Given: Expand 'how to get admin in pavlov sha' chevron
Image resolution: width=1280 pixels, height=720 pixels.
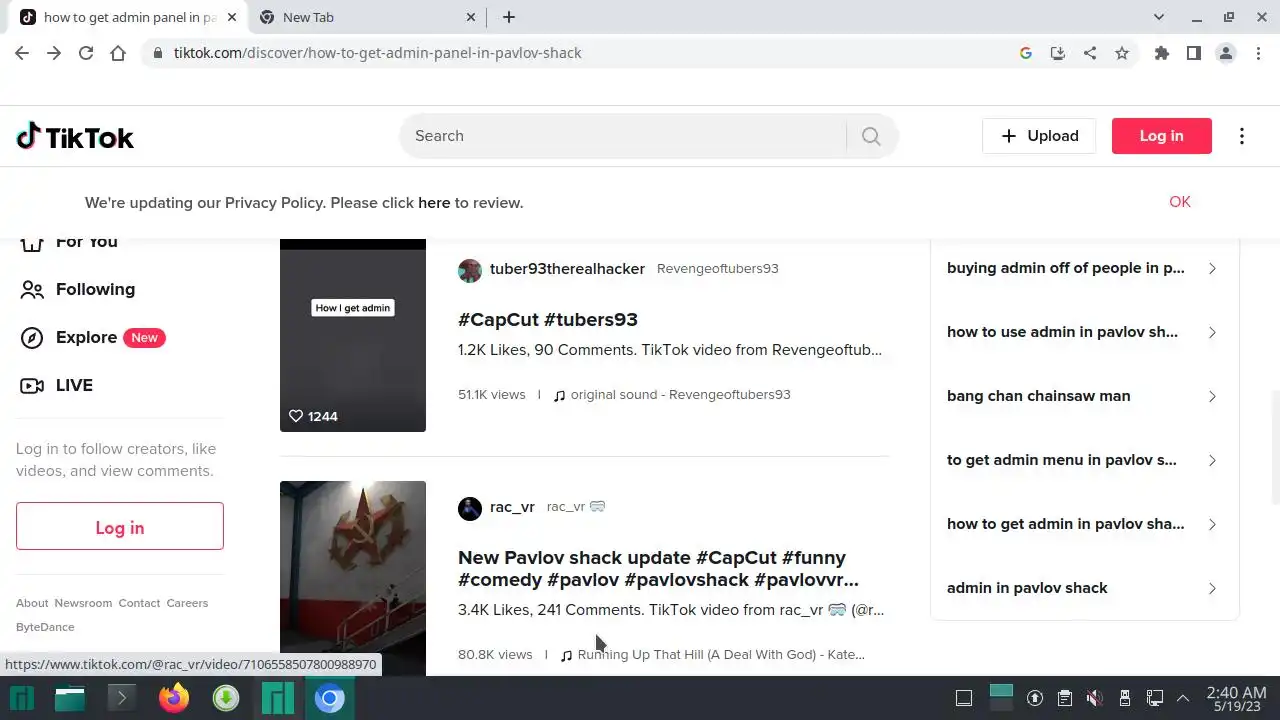Looking at the screenshot, I should point(1212,524).
